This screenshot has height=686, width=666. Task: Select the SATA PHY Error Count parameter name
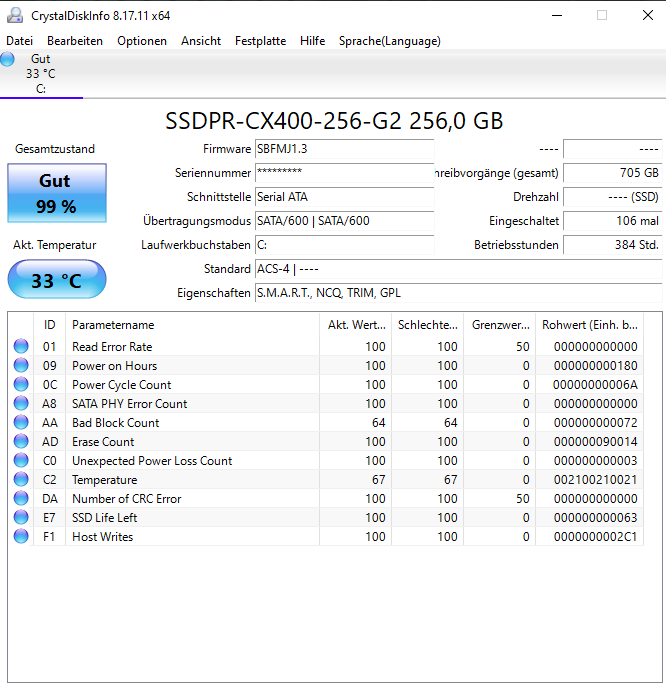pyautogui.click(x=130, y=403)
